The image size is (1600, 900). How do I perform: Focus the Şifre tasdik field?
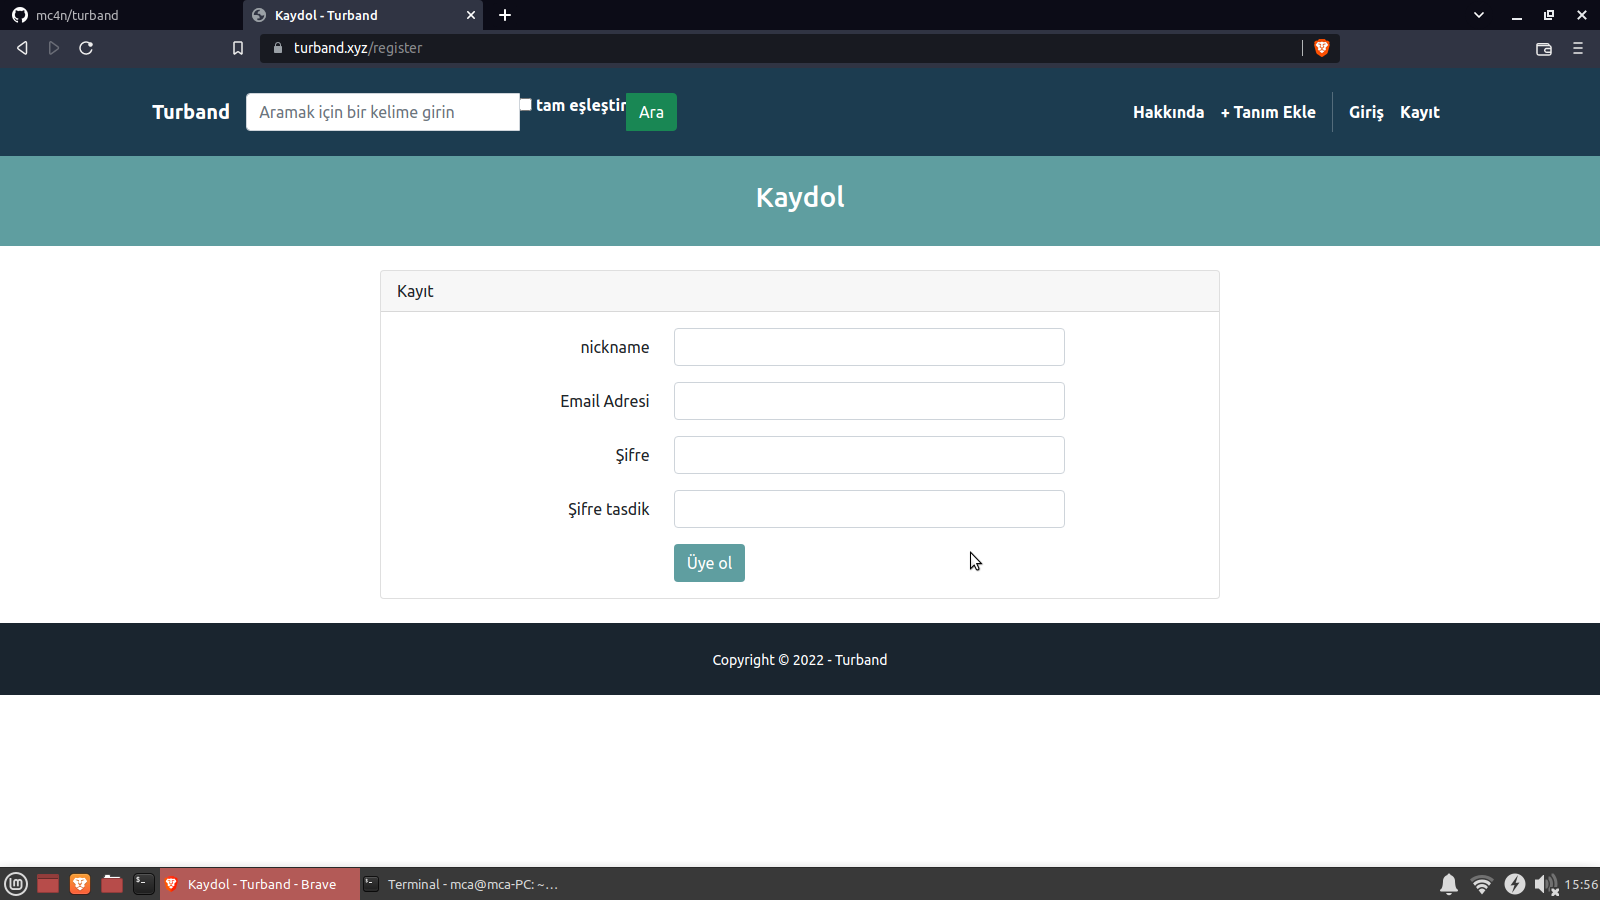tap(869, 509)
